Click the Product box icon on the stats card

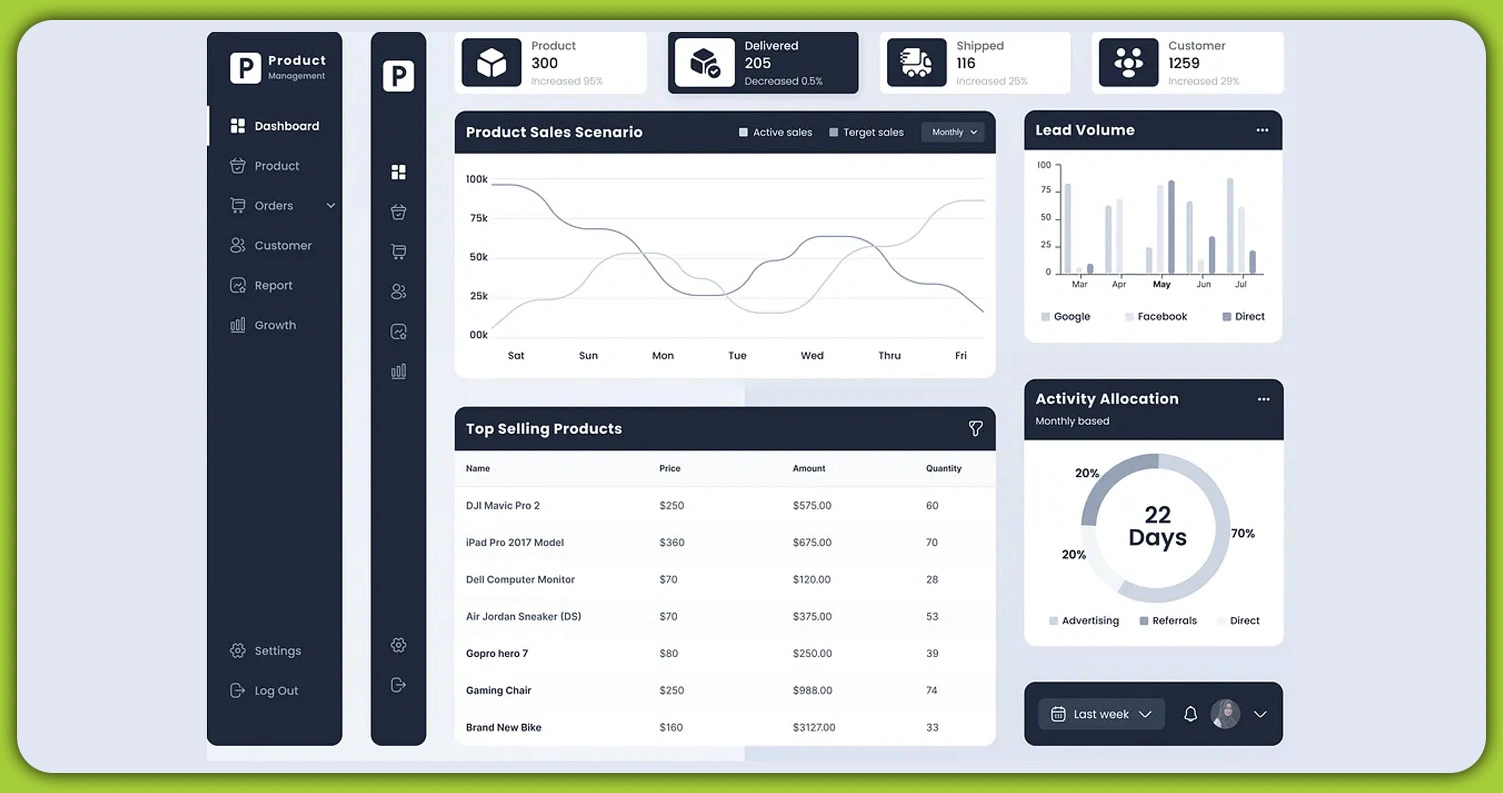point(490,61)
